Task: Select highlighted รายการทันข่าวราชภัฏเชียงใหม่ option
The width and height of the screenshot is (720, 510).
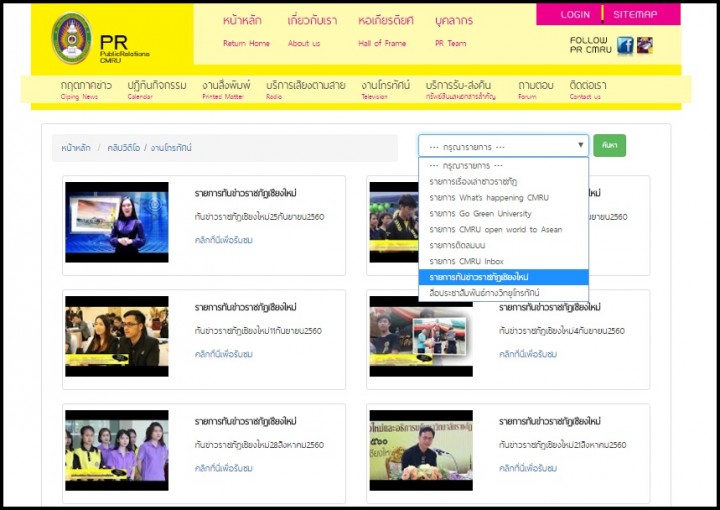Action: (503, 277)
